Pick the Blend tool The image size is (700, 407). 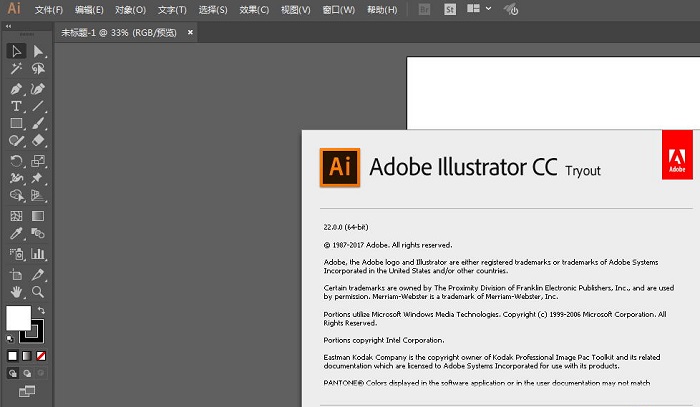38,233
